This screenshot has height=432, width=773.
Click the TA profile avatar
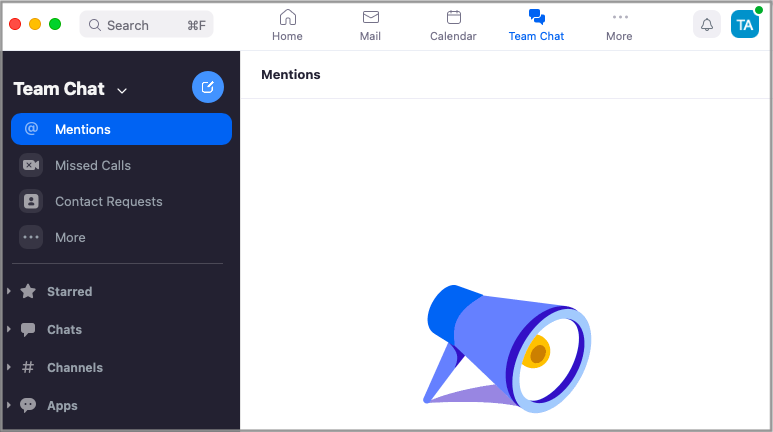[745, 25]
